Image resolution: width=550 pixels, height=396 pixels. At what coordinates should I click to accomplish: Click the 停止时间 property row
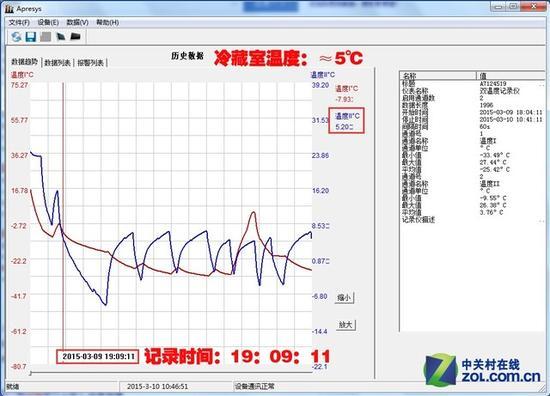(472, 120)
